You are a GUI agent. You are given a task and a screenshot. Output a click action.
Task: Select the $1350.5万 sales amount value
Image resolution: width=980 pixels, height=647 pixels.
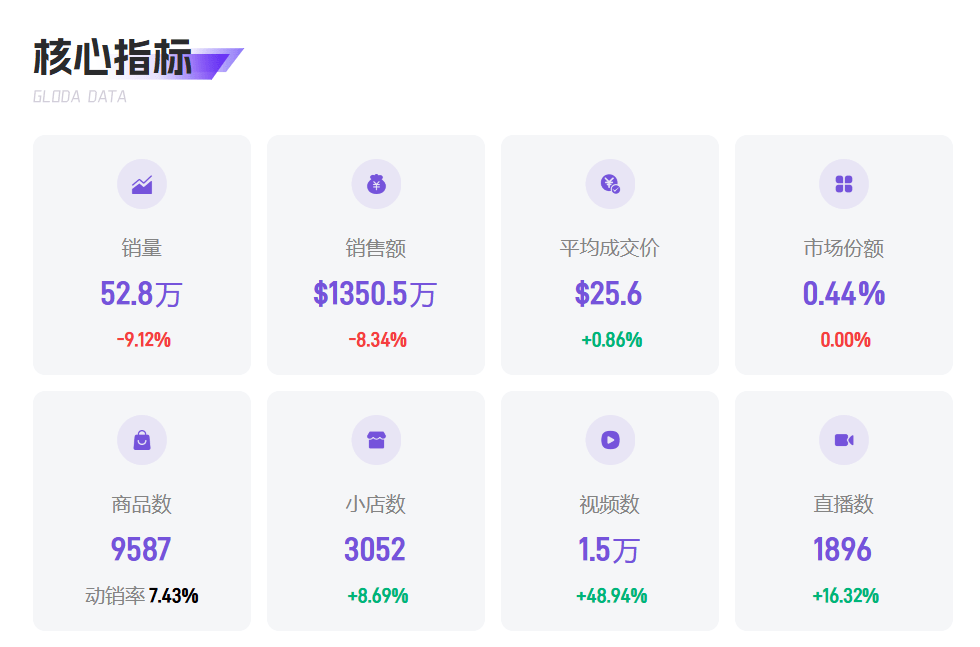[x=376, y=294]
